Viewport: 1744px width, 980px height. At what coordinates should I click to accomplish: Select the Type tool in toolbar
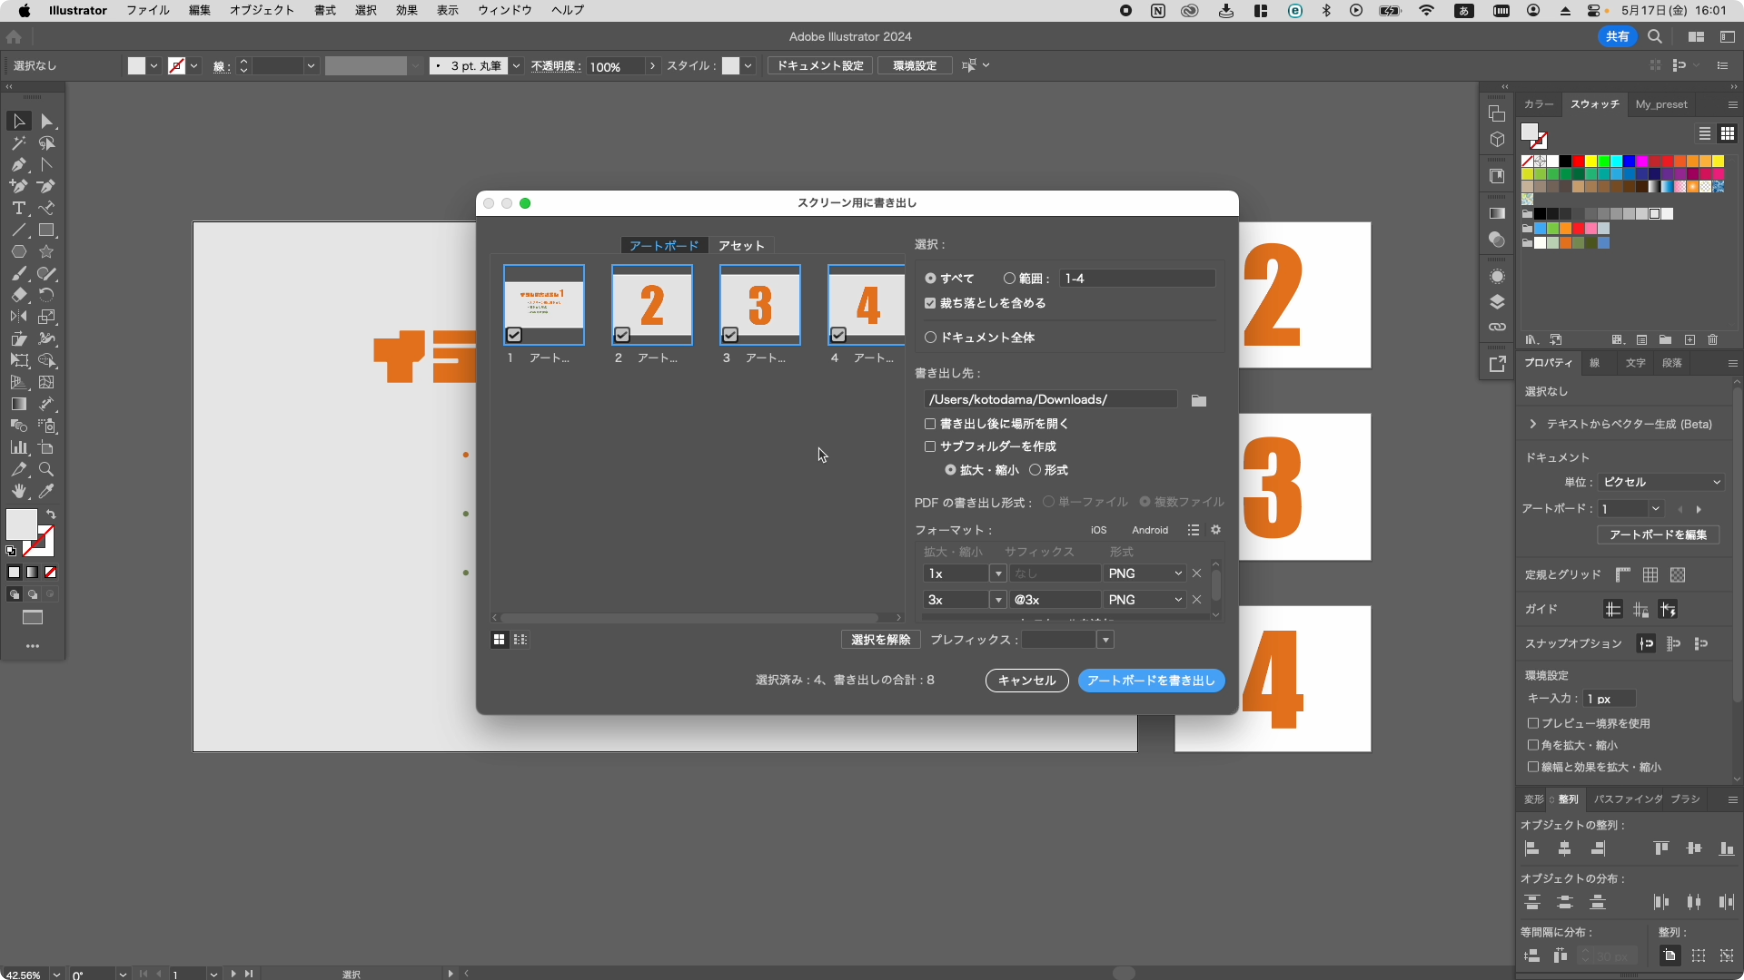pos(18,208)
